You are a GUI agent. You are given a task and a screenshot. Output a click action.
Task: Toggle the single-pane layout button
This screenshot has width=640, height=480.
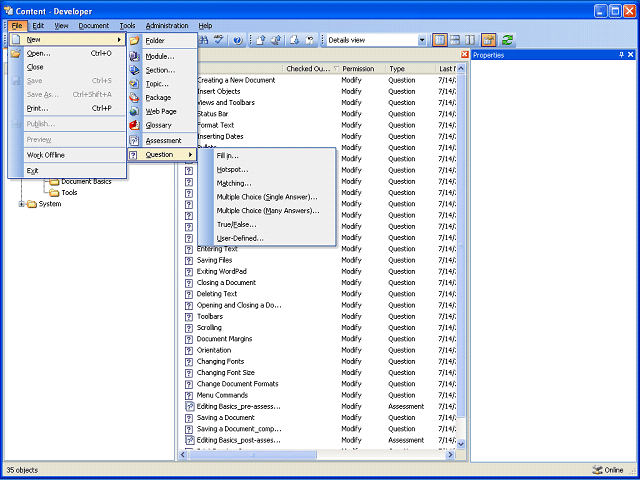click(440, 40)
